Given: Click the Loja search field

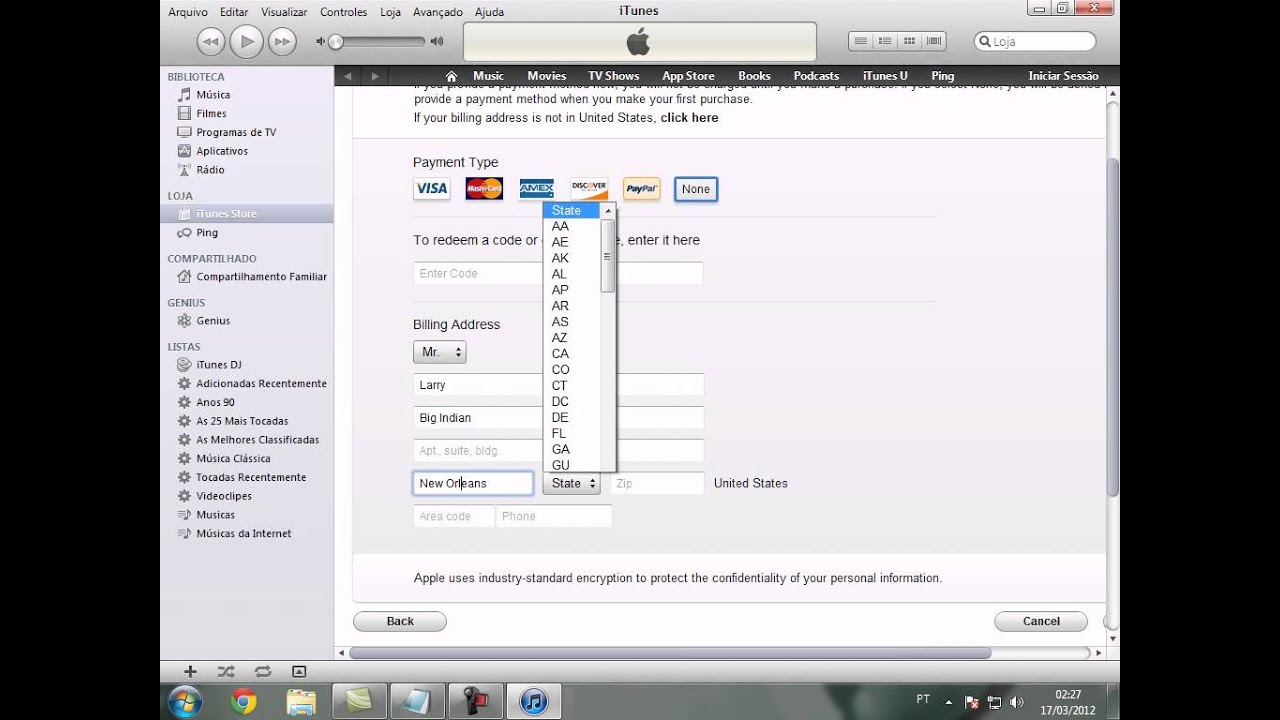Looking at the screenshot, I should pyautogui.click(x=1035, y=42).
